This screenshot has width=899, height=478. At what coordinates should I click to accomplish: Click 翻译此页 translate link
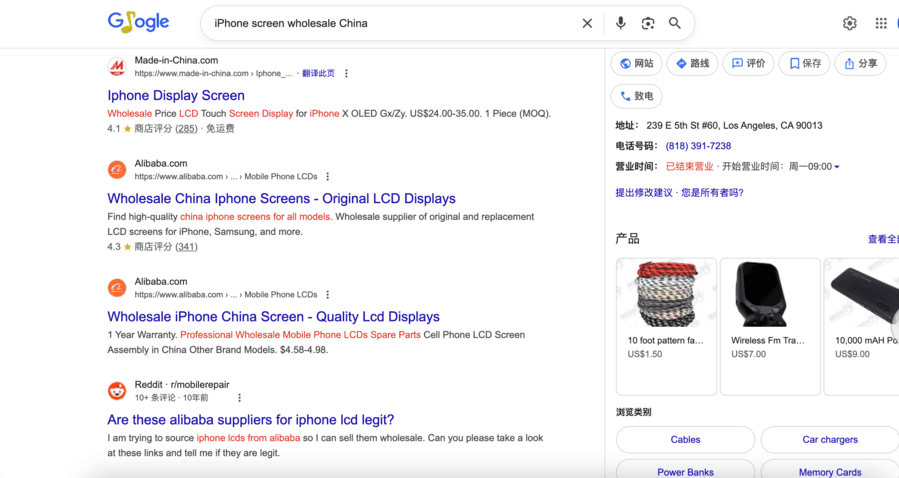point(318,73)
